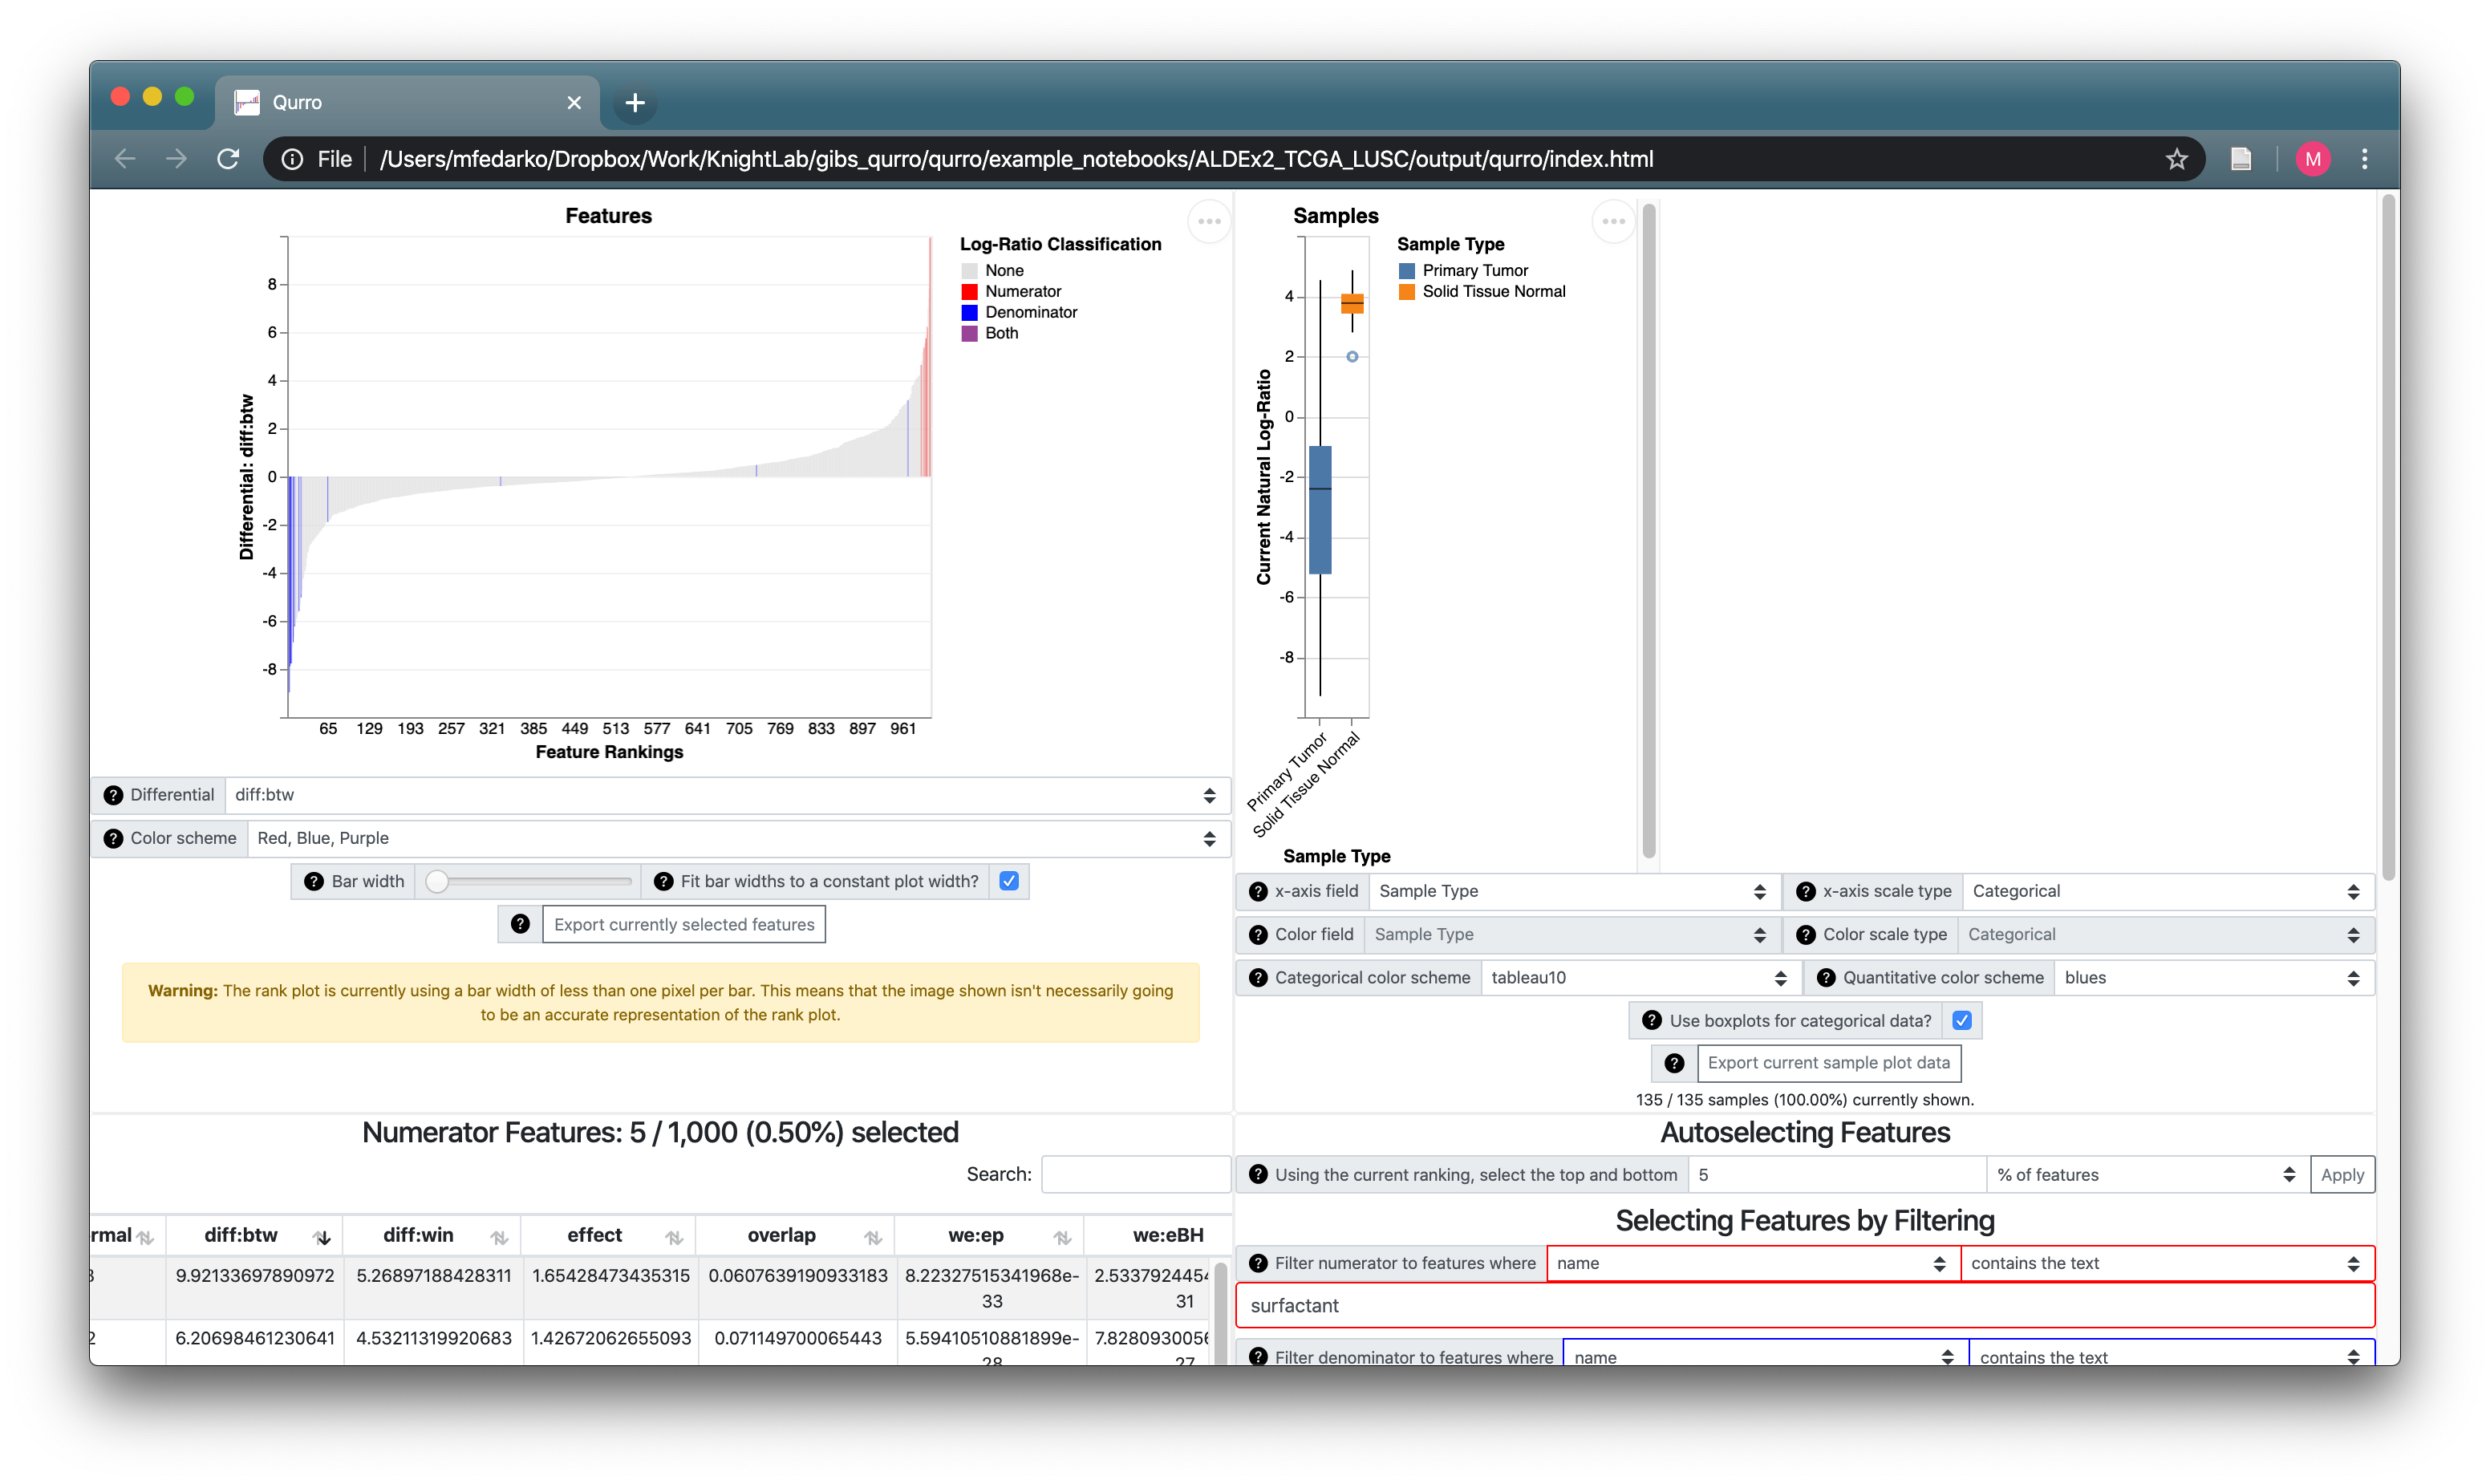
Task: Reload the page with browser refresh icon
Action: click(x=228, y=159)
